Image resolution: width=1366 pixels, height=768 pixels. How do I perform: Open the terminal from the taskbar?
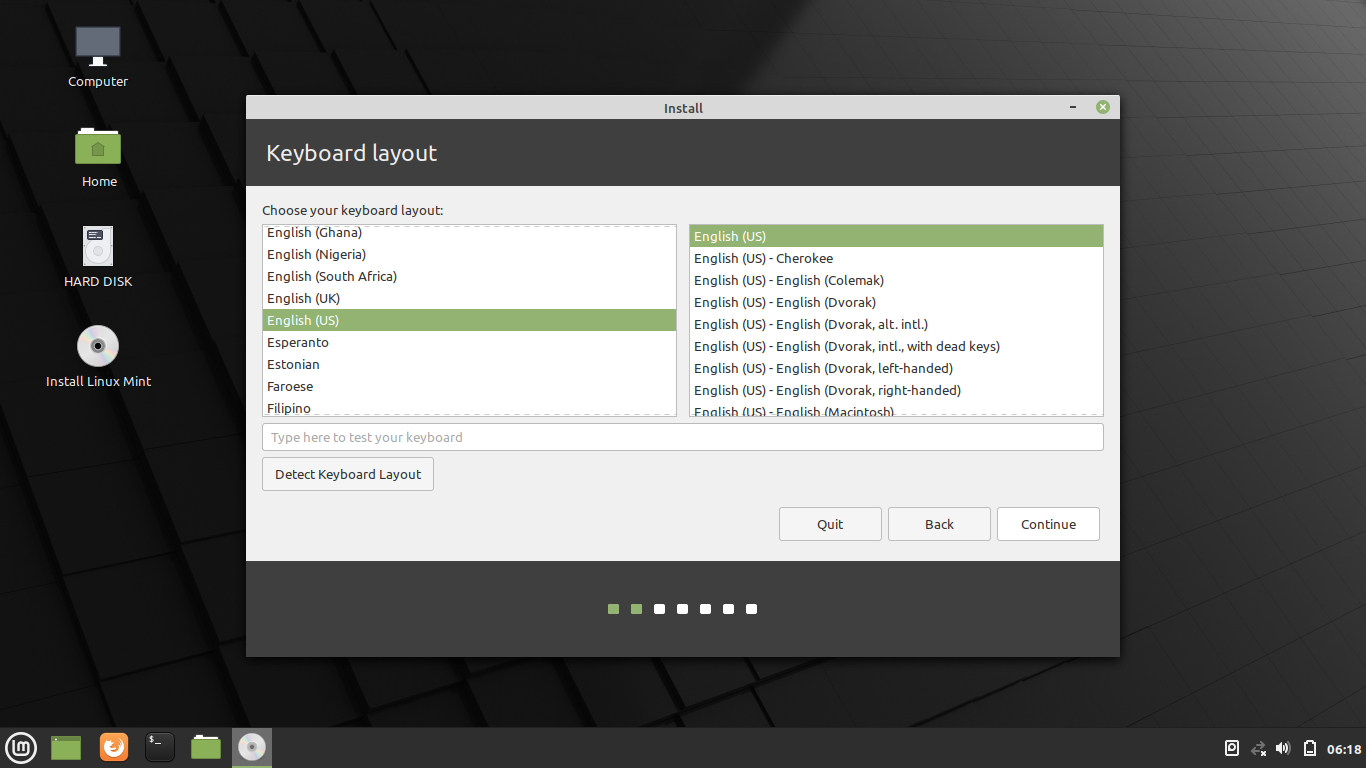click(160, 747)
